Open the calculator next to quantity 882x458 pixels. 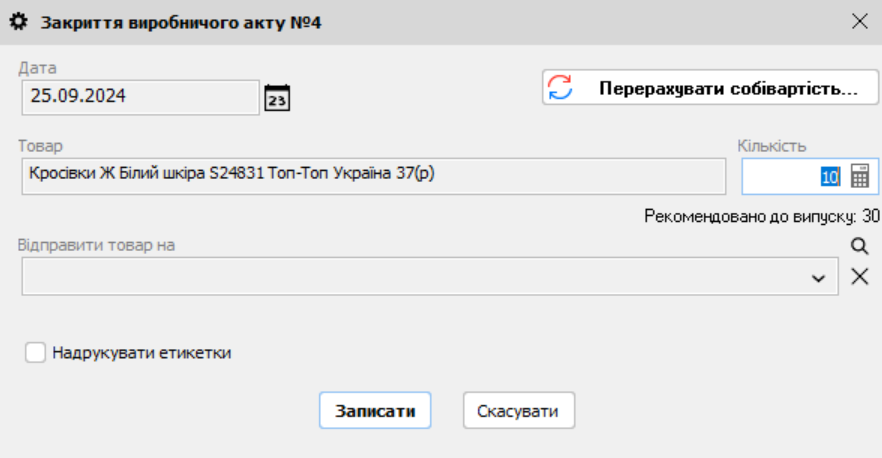click(860, 177)
